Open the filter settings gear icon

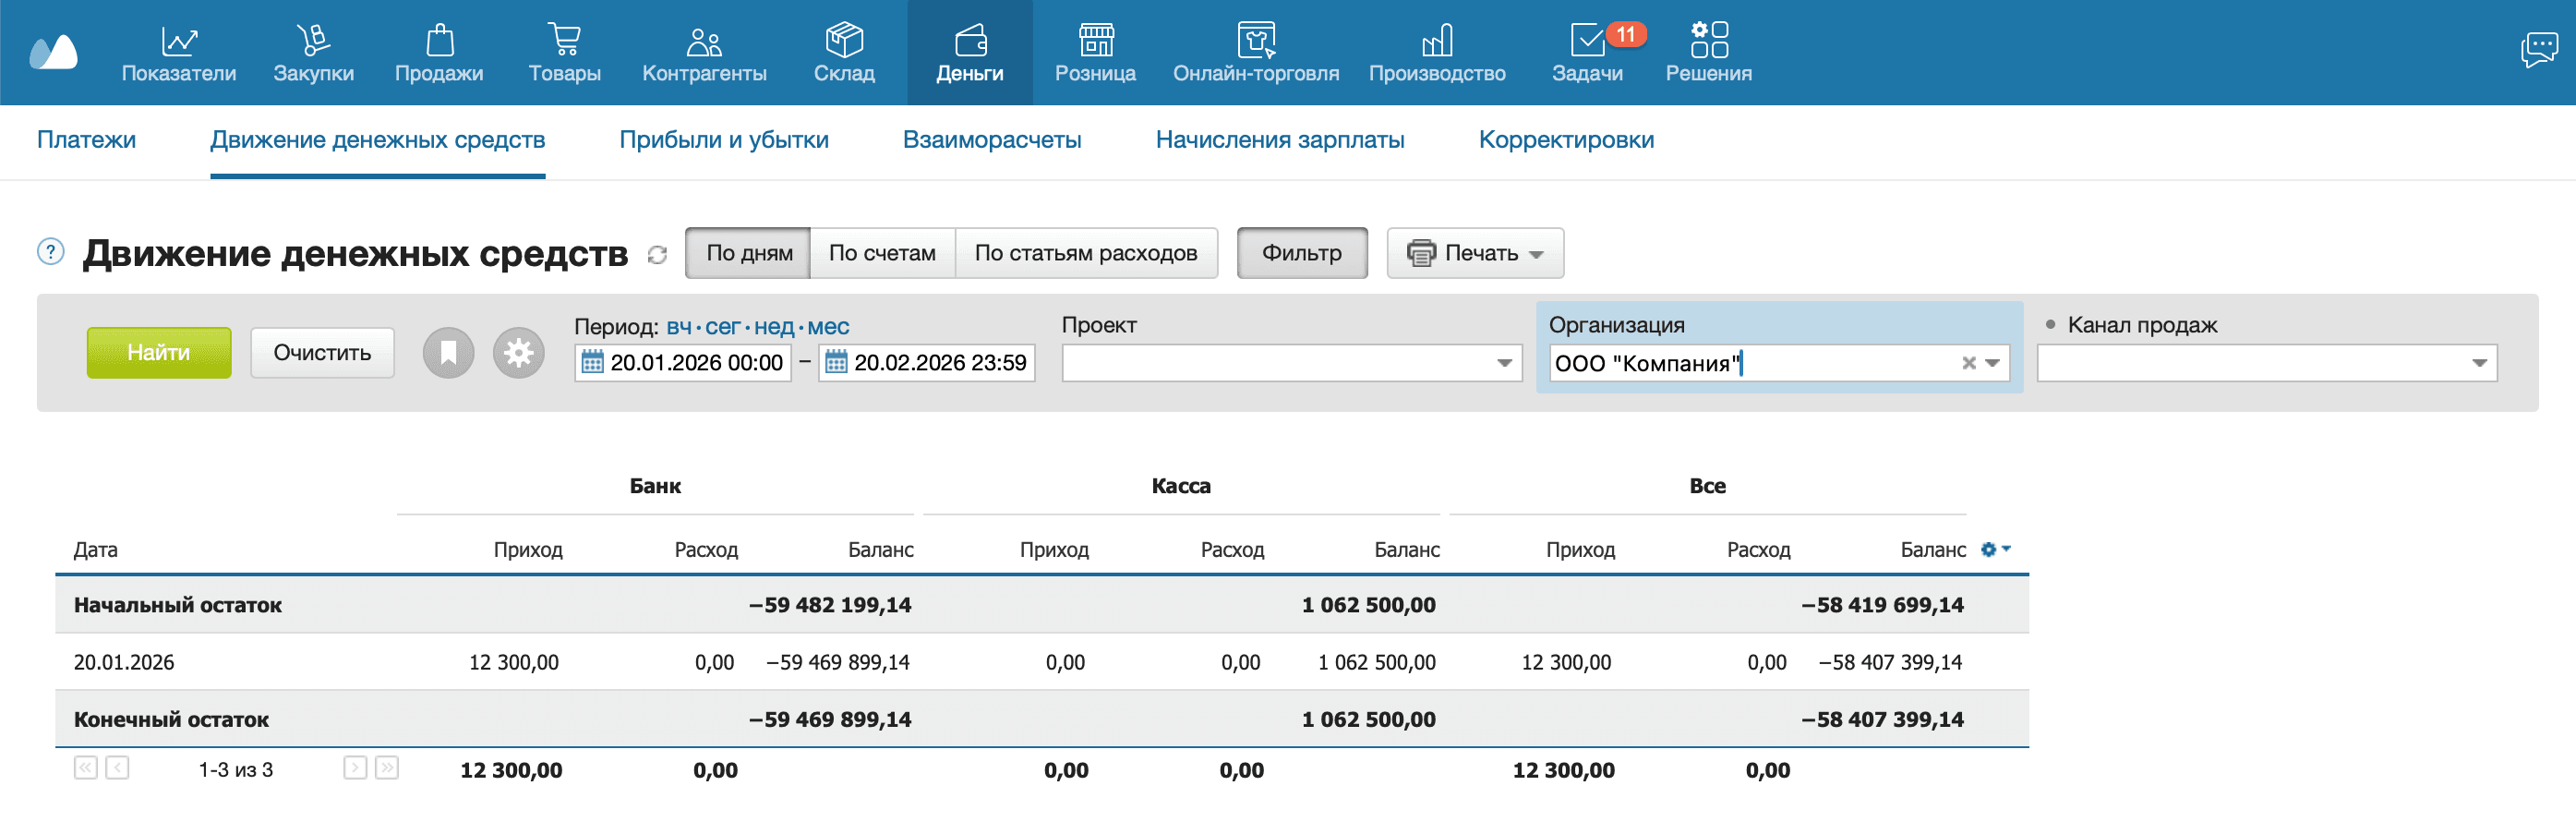coord(518,353)
